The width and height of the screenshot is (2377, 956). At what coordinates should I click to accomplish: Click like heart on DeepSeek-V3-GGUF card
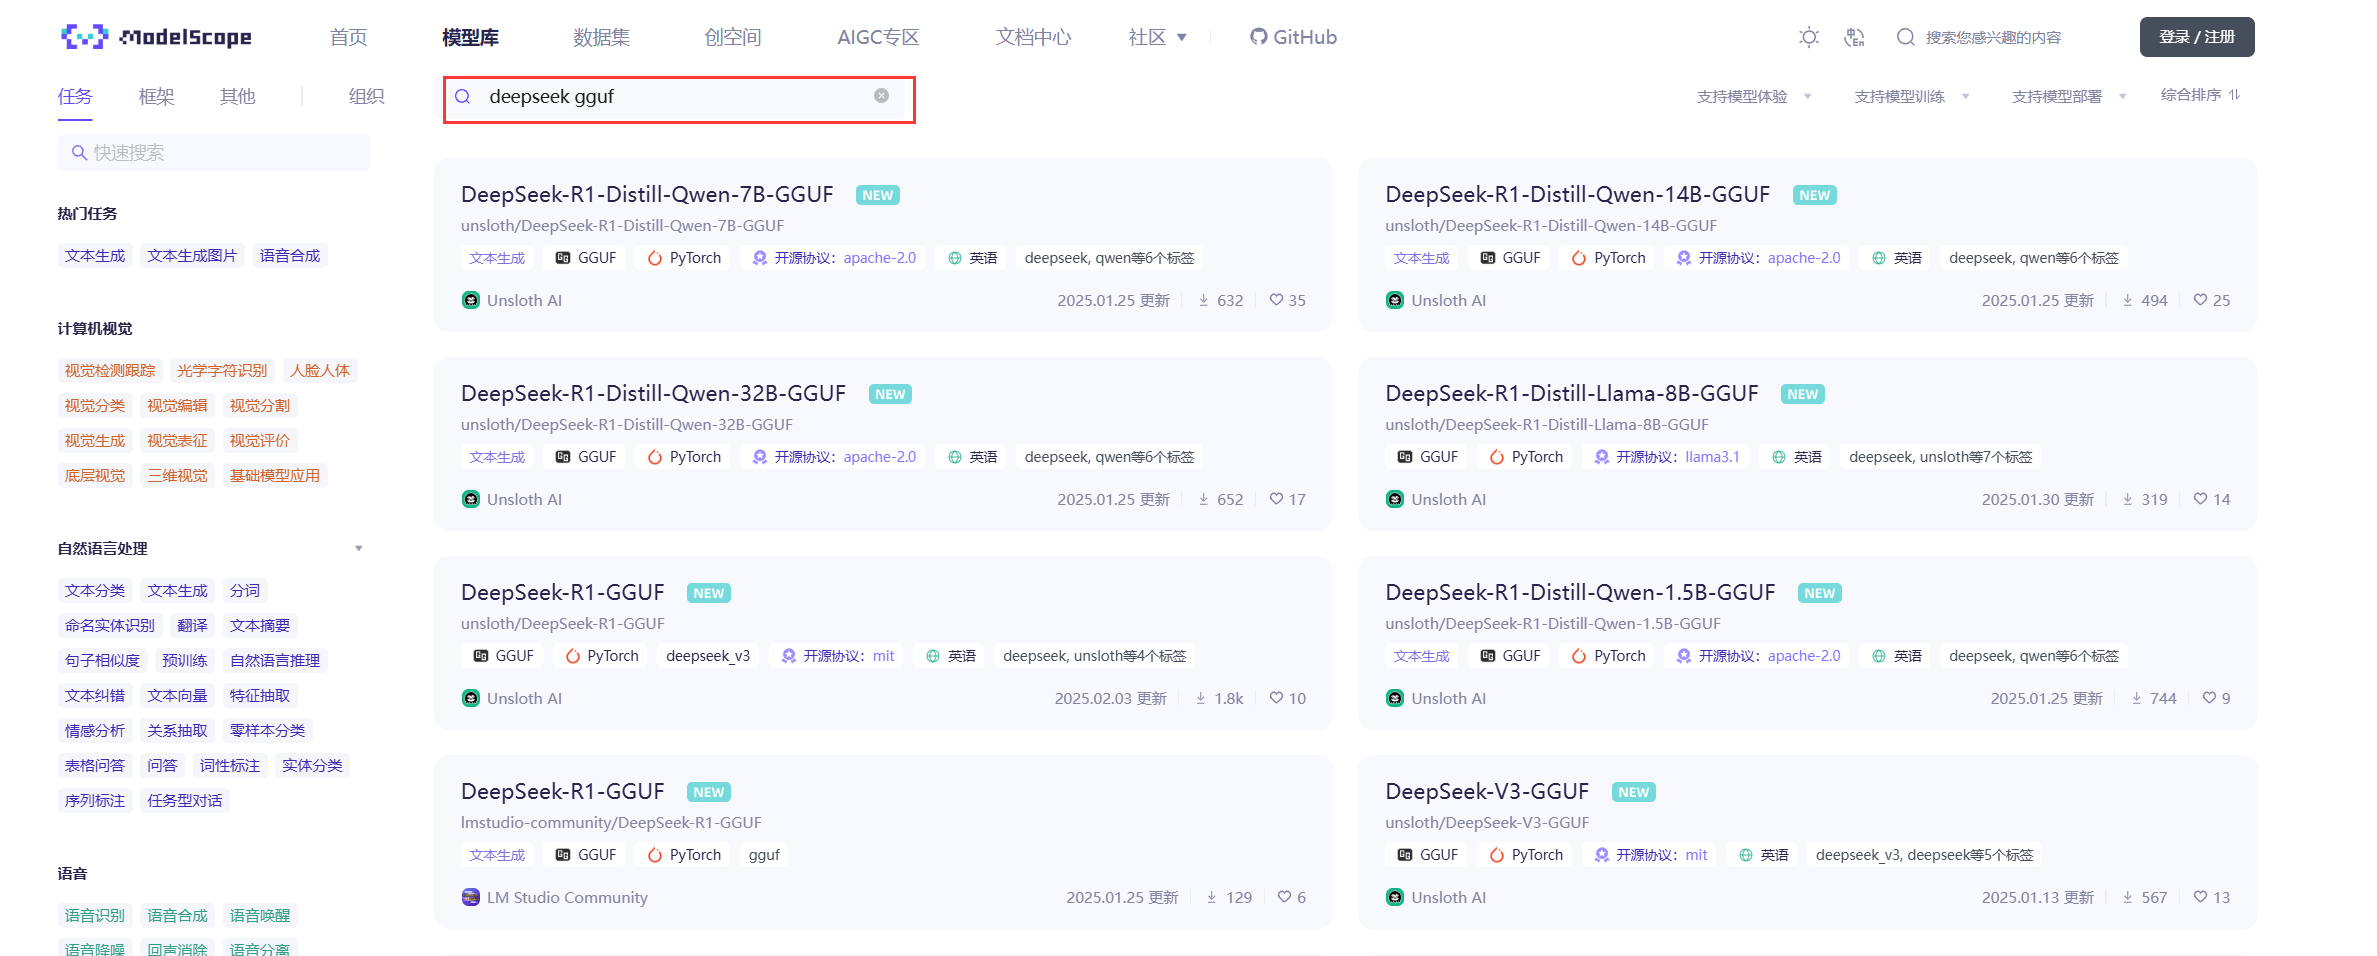point(2200,897)
